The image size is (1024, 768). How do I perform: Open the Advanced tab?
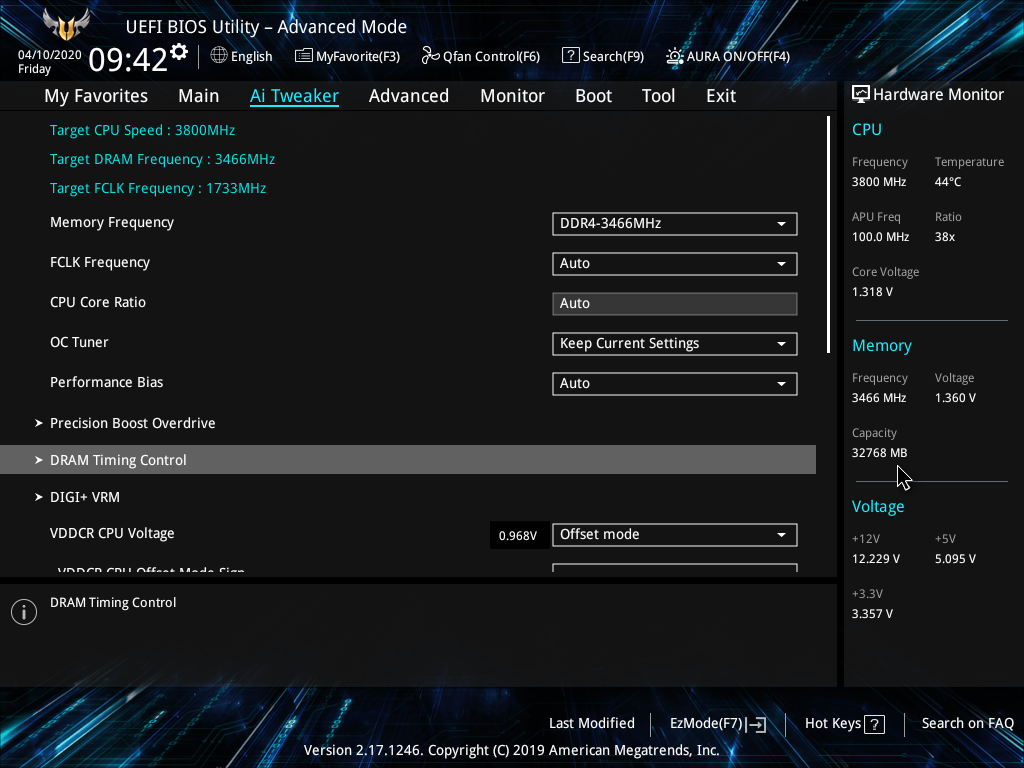pyautogui.click(x=409, y=96)
